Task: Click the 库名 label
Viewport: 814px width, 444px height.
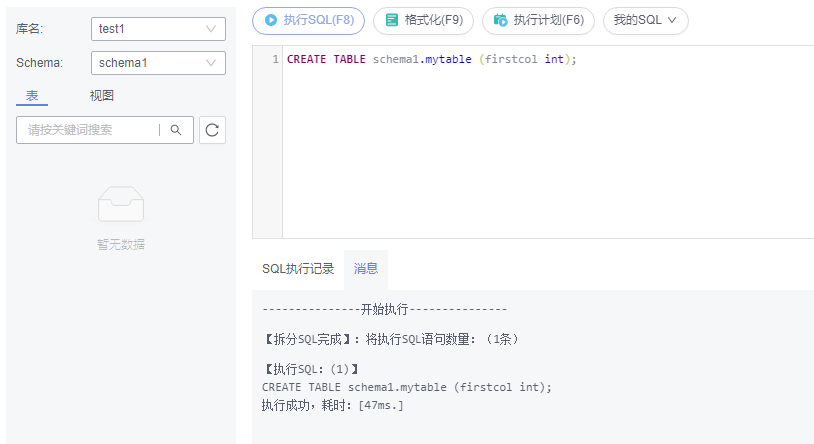Action: pos(29,29)
